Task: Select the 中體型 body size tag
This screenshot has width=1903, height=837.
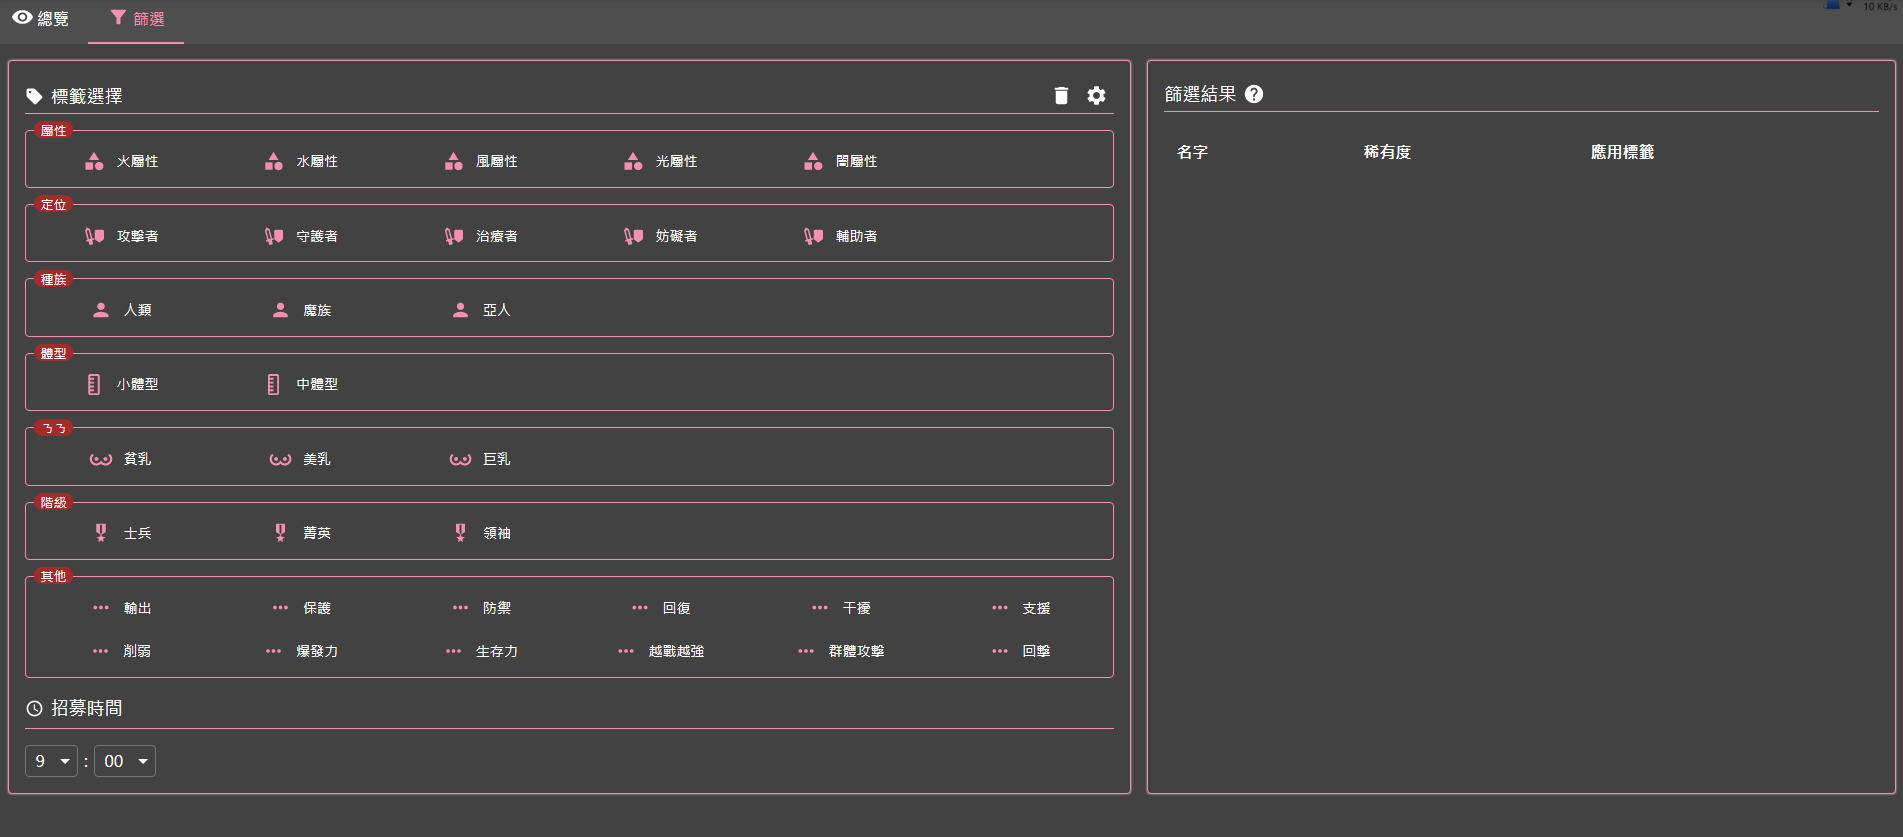Action: point(316,384)
